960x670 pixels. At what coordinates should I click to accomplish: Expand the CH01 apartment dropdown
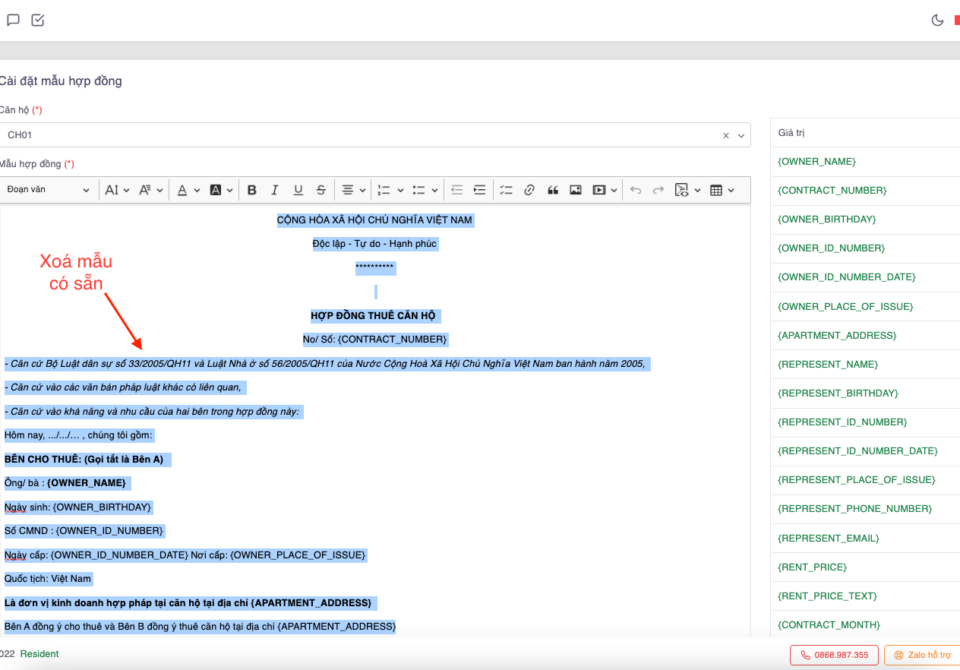[x=741, y=135]
